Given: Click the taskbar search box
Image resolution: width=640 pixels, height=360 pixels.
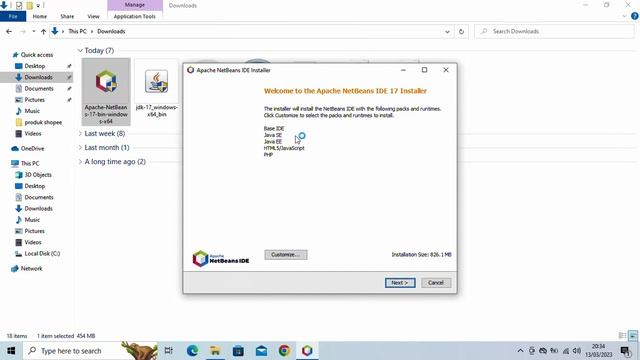Looking at the screenshot, I should coord(91,351).
